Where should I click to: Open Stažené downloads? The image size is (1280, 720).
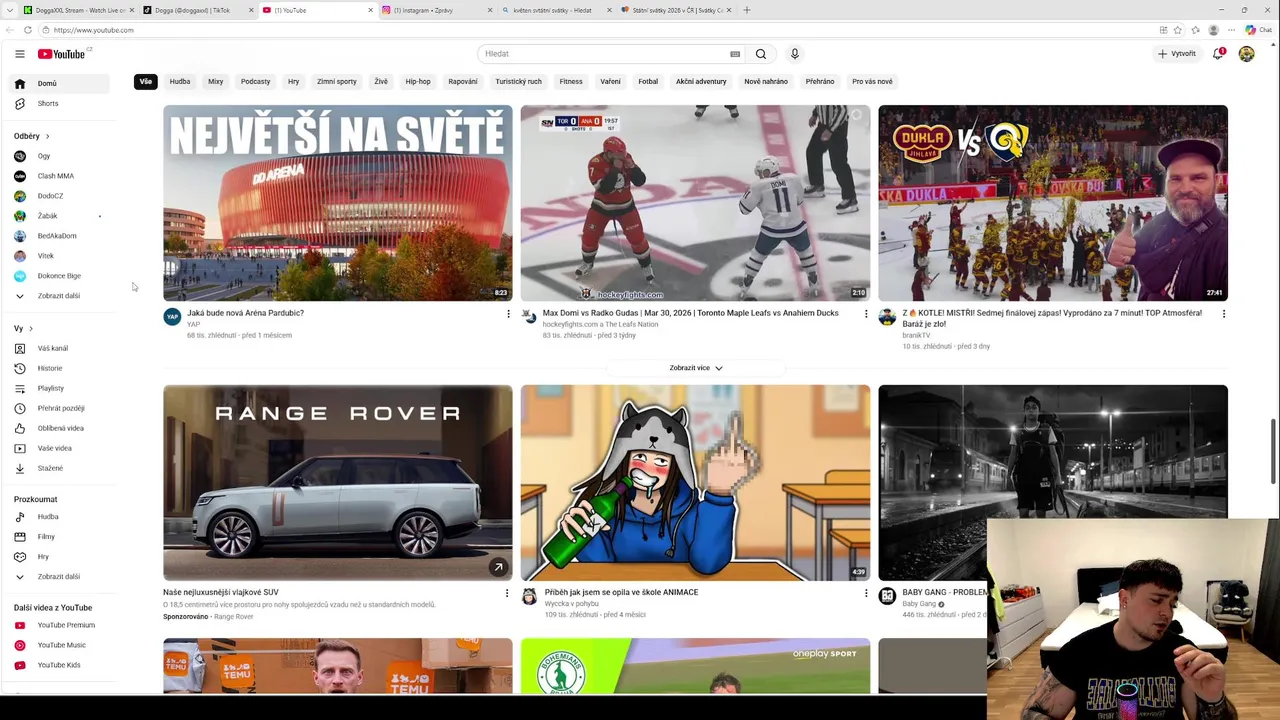(x=58, y=468)
